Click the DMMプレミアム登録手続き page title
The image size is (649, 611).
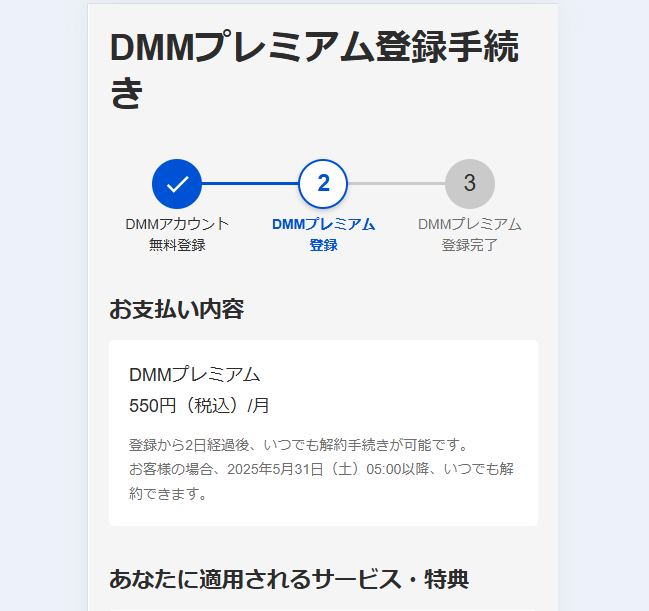click(314, 69)
